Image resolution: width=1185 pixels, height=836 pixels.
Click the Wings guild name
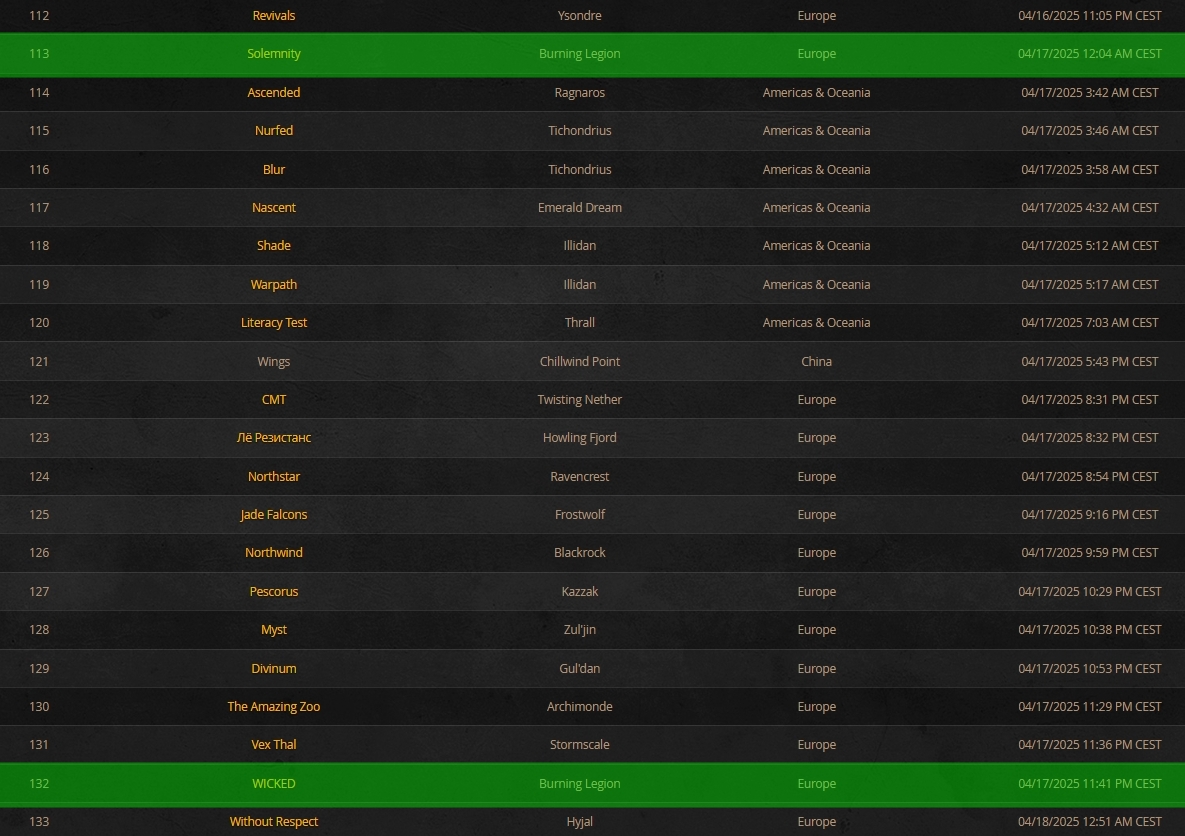point(274,362)
